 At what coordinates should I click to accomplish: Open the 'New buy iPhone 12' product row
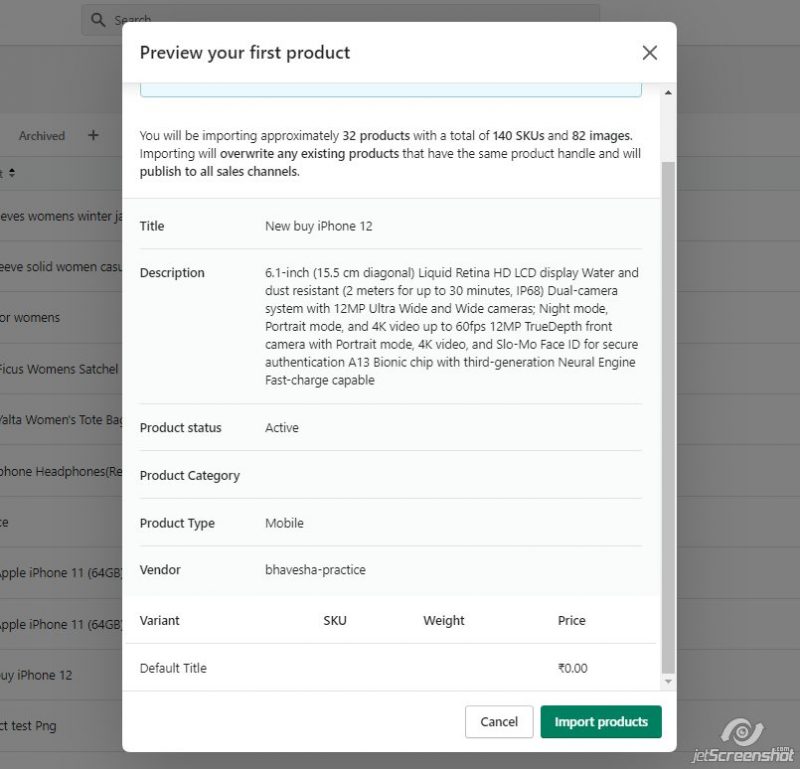point(35,675)
